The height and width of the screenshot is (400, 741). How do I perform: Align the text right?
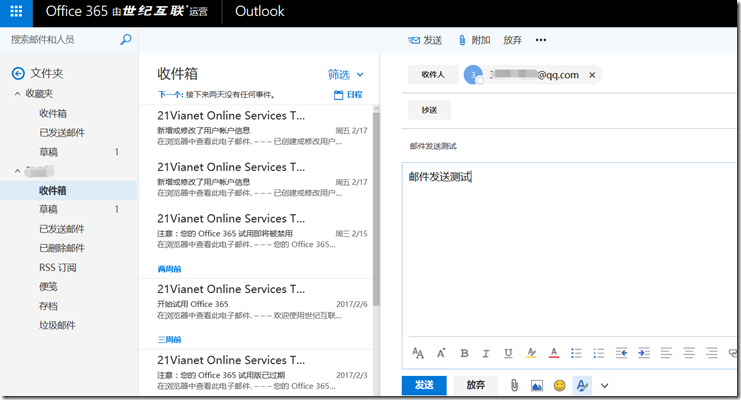click(x=712, y=353)
